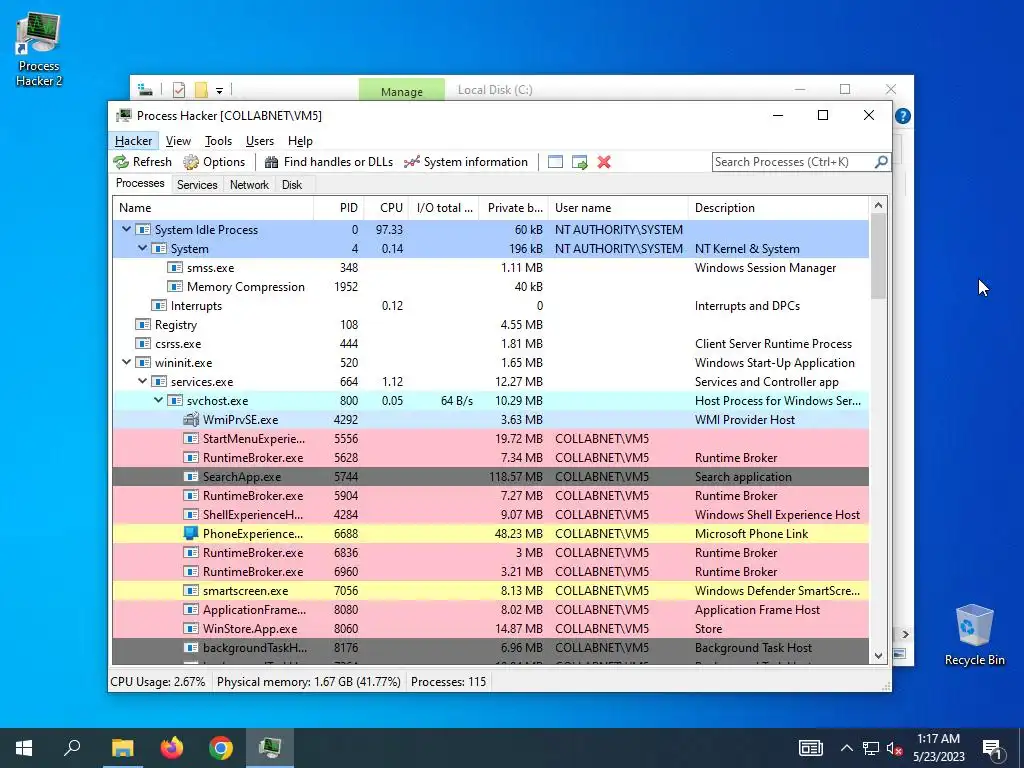Click the Interrupts row icon
This screenshot has height=768, width=1024.
[159, 306]
